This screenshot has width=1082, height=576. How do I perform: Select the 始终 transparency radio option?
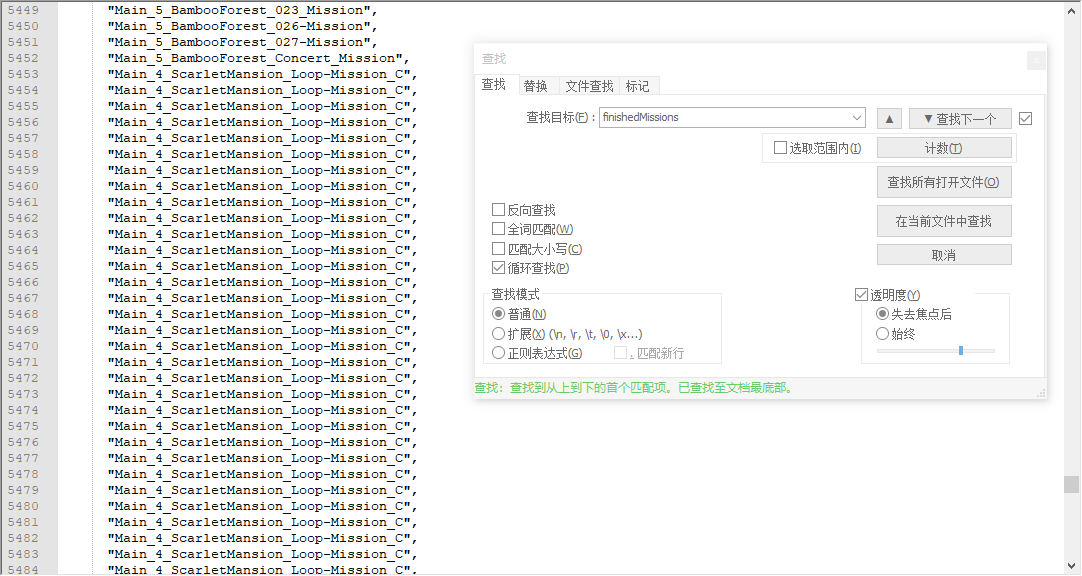(882, 334)
